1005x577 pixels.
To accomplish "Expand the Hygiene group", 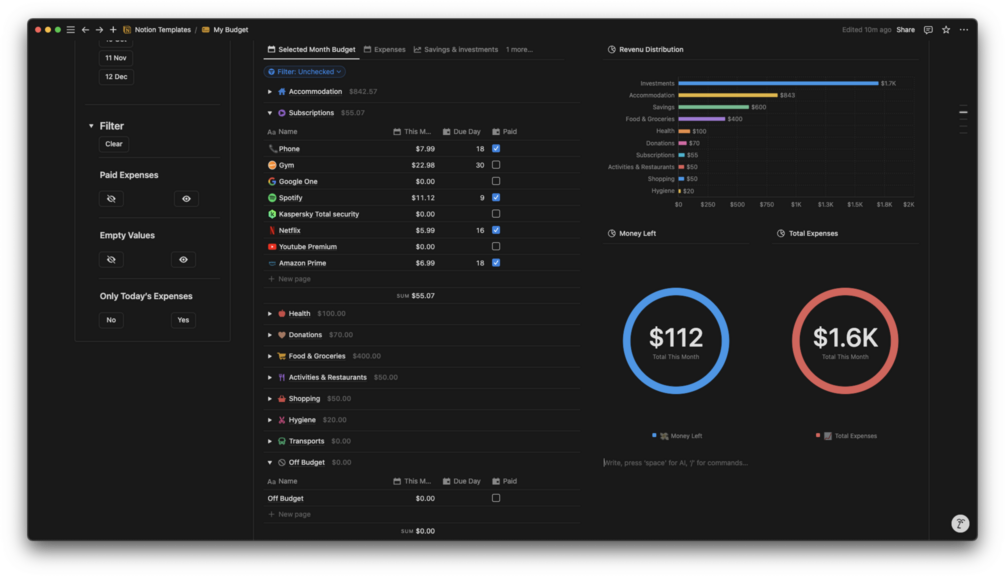I will (x=270, y=420).
